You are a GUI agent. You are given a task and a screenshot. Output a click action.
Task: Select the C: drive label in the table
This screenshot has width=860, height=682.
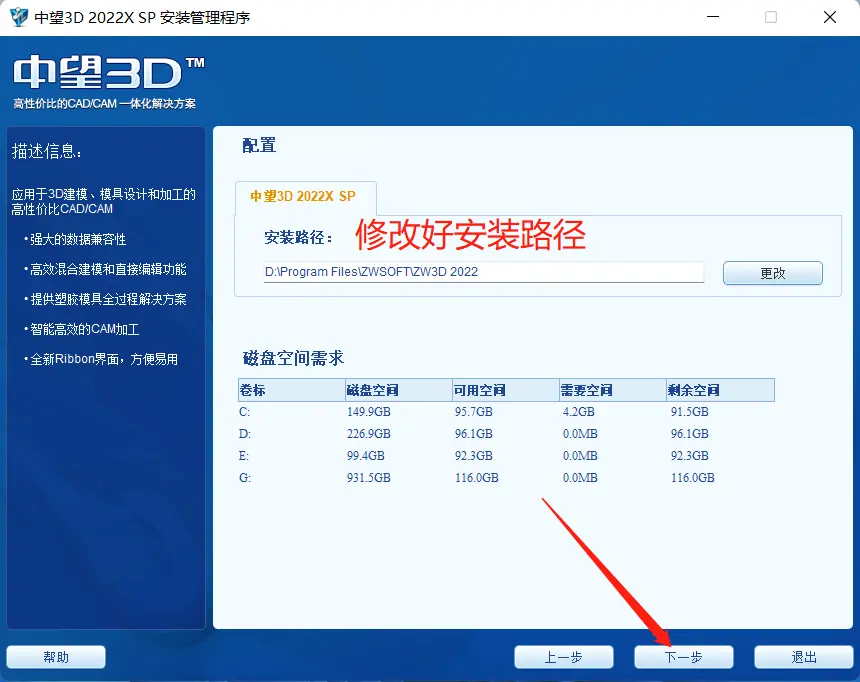tap(245, 412)
